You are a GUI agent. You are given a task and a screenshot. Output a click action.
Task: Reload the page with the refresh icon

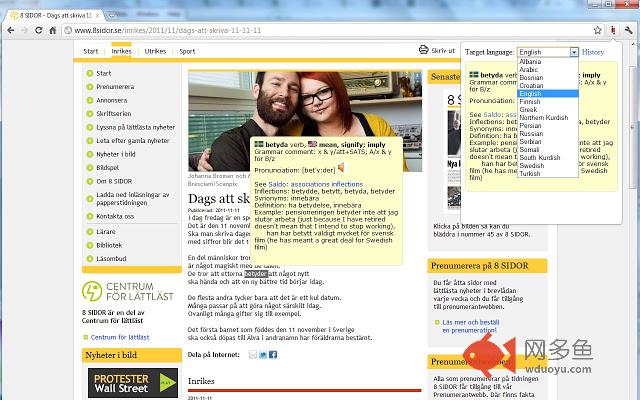click(38, 30)
